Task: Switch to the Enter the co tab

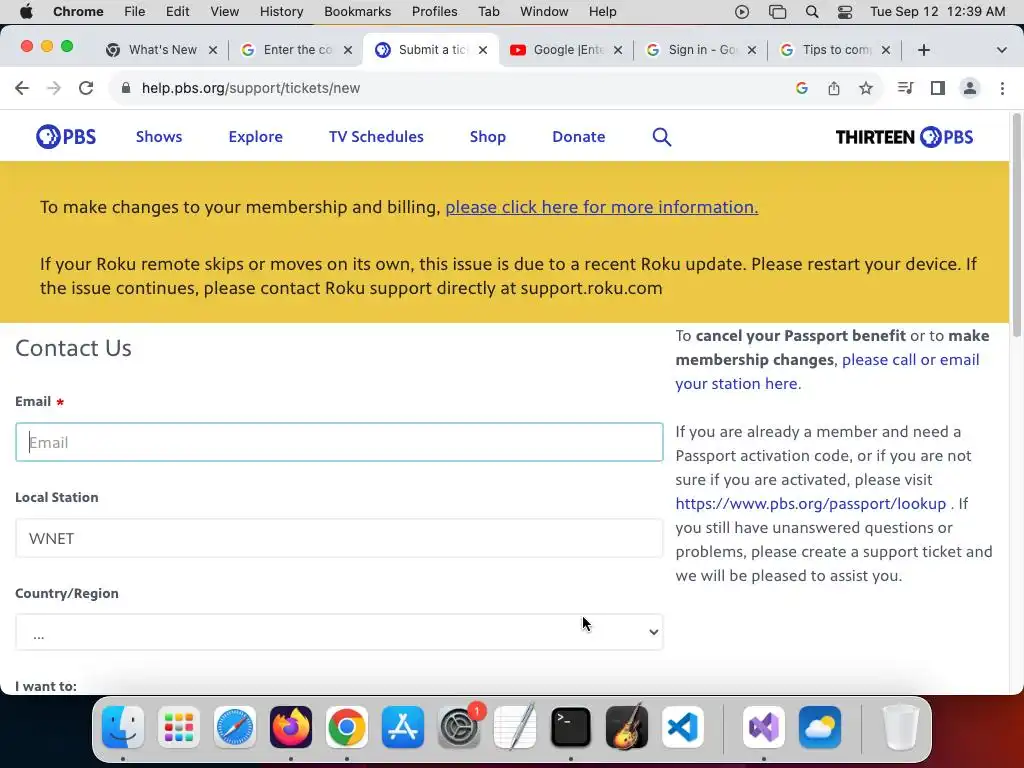Action: pos(297,50)
